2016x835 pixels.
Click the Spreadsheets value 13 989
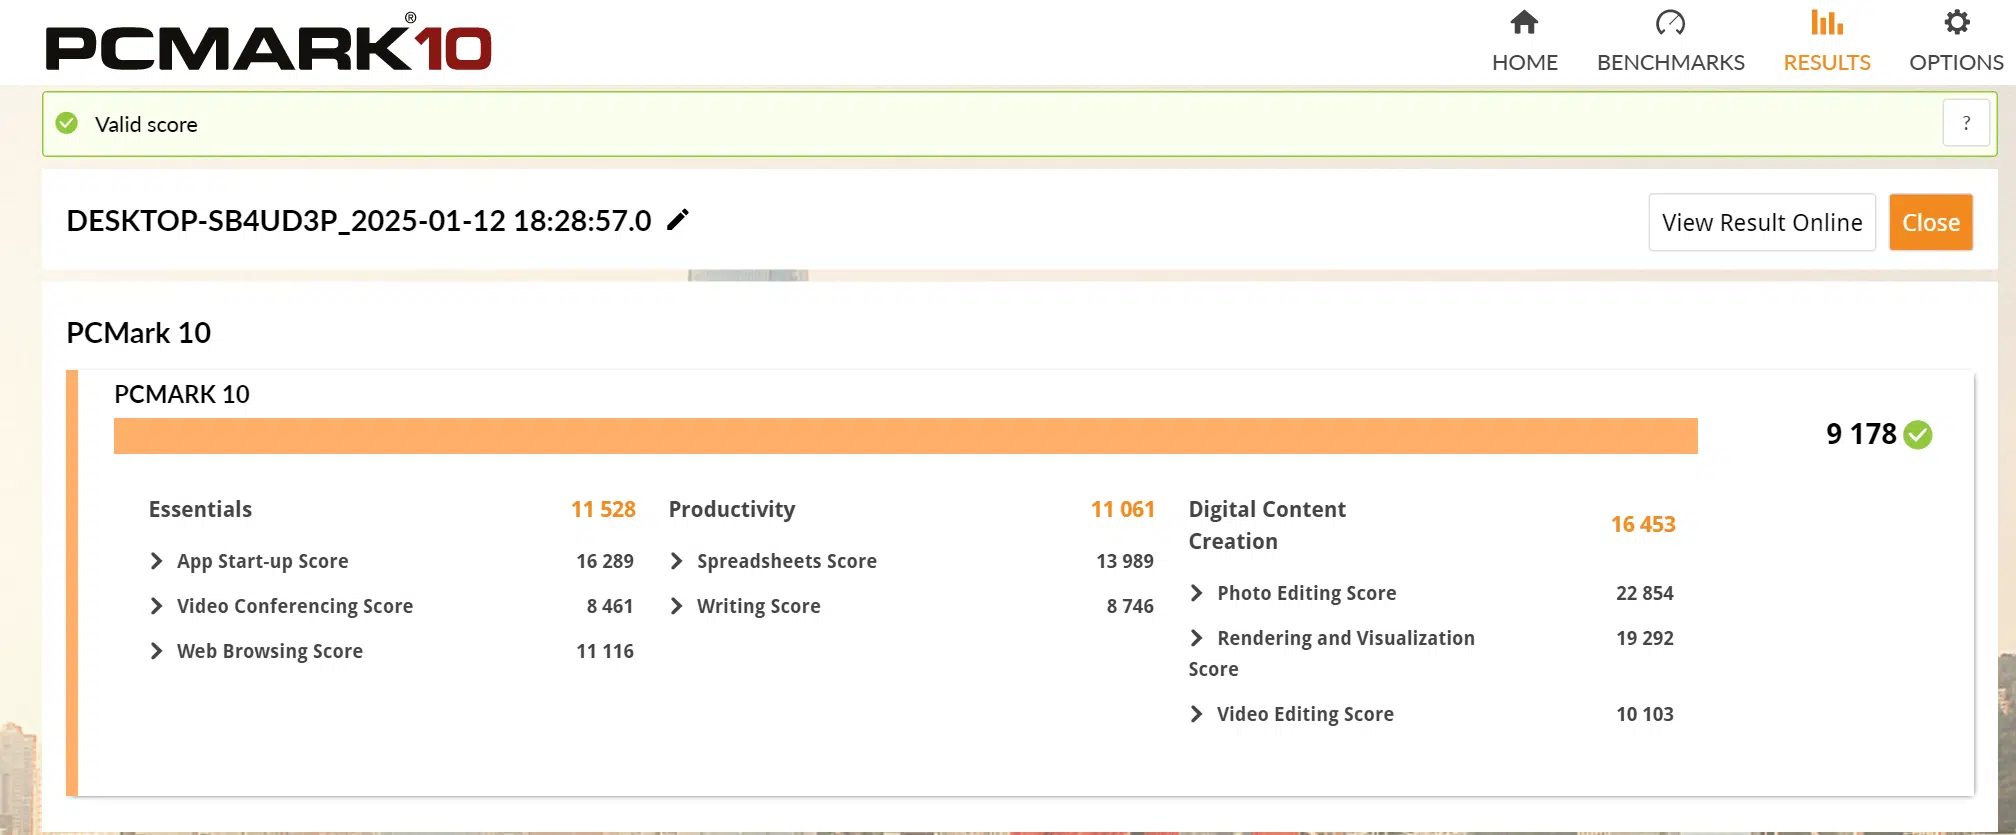[1125, 561]
